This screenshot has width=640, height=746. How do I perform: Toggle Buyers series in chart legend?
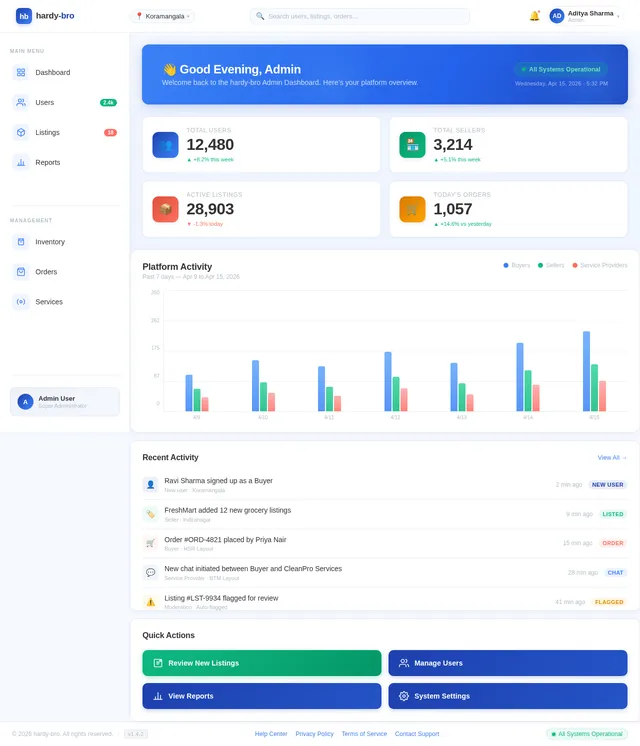(x=517, y=265)
